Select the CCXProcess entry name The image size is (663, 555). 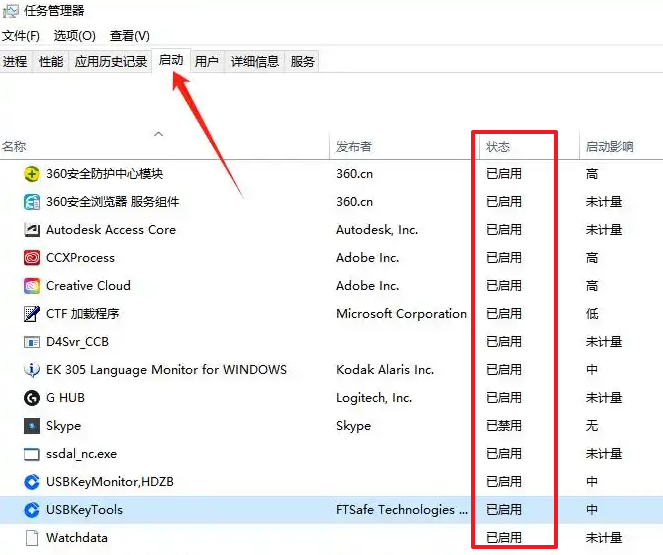(x=80, y=258)
